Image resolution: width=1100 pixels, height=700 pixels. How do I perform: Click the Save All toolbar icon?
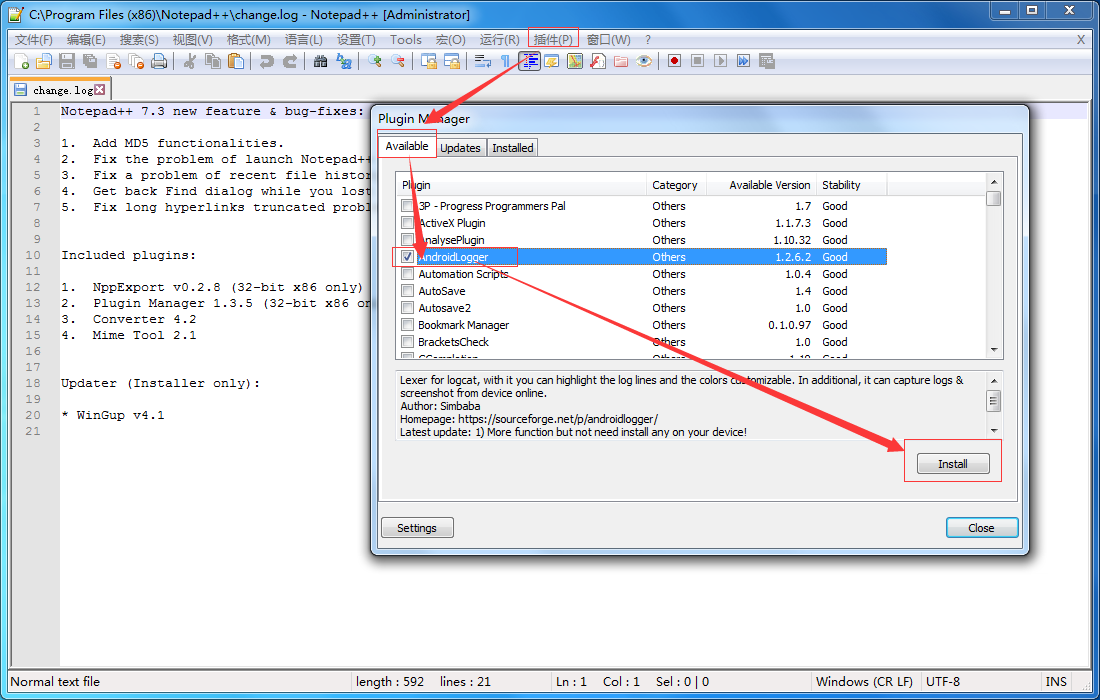click(x=88, y=61)
